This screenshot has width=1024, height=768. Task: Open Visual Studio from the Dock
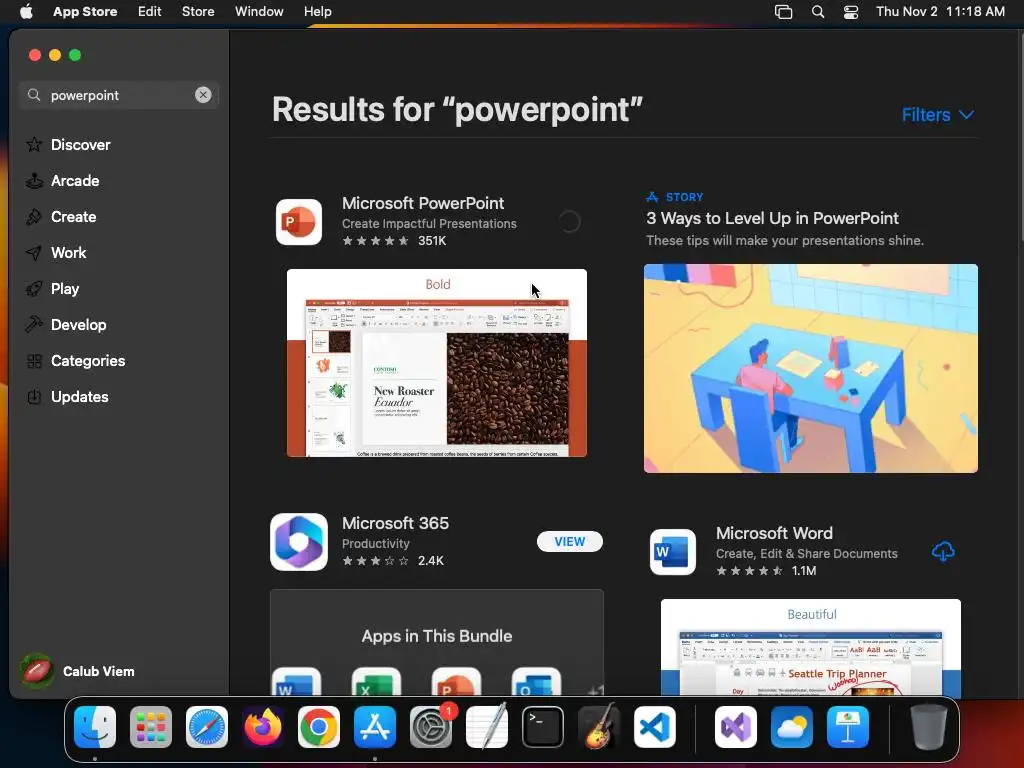tap(736, 727)
